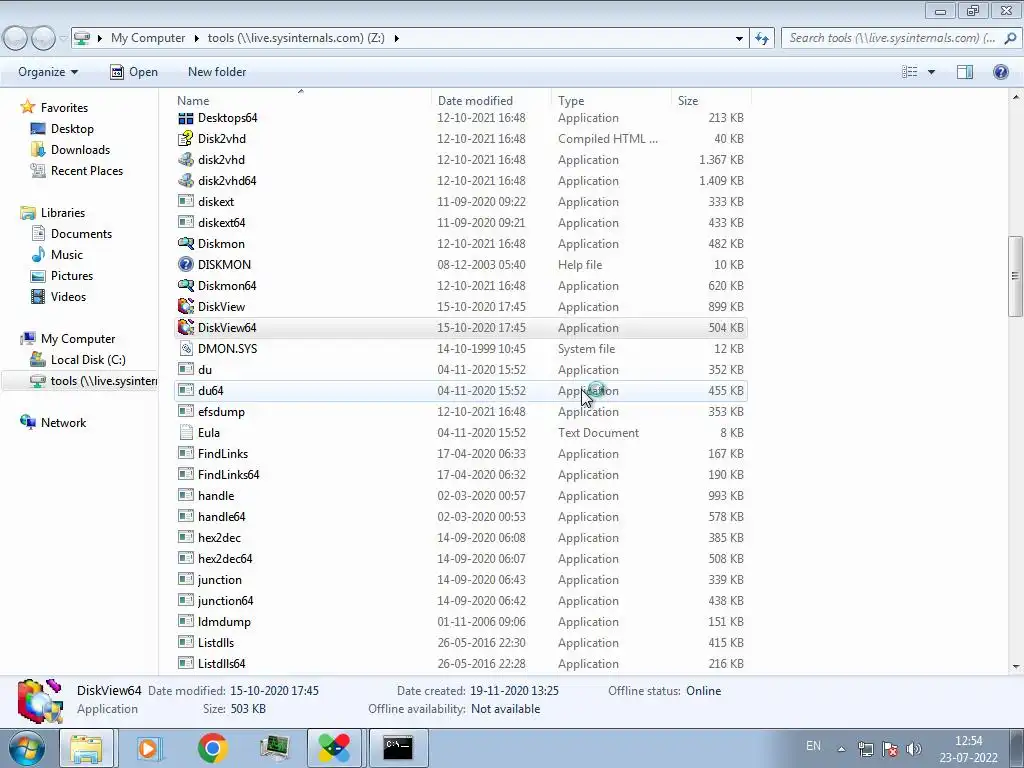The height and width of the screenshot is (768, 1024).
Task: Select the FindLinks64 file
Action: click(x=229, y=475)
